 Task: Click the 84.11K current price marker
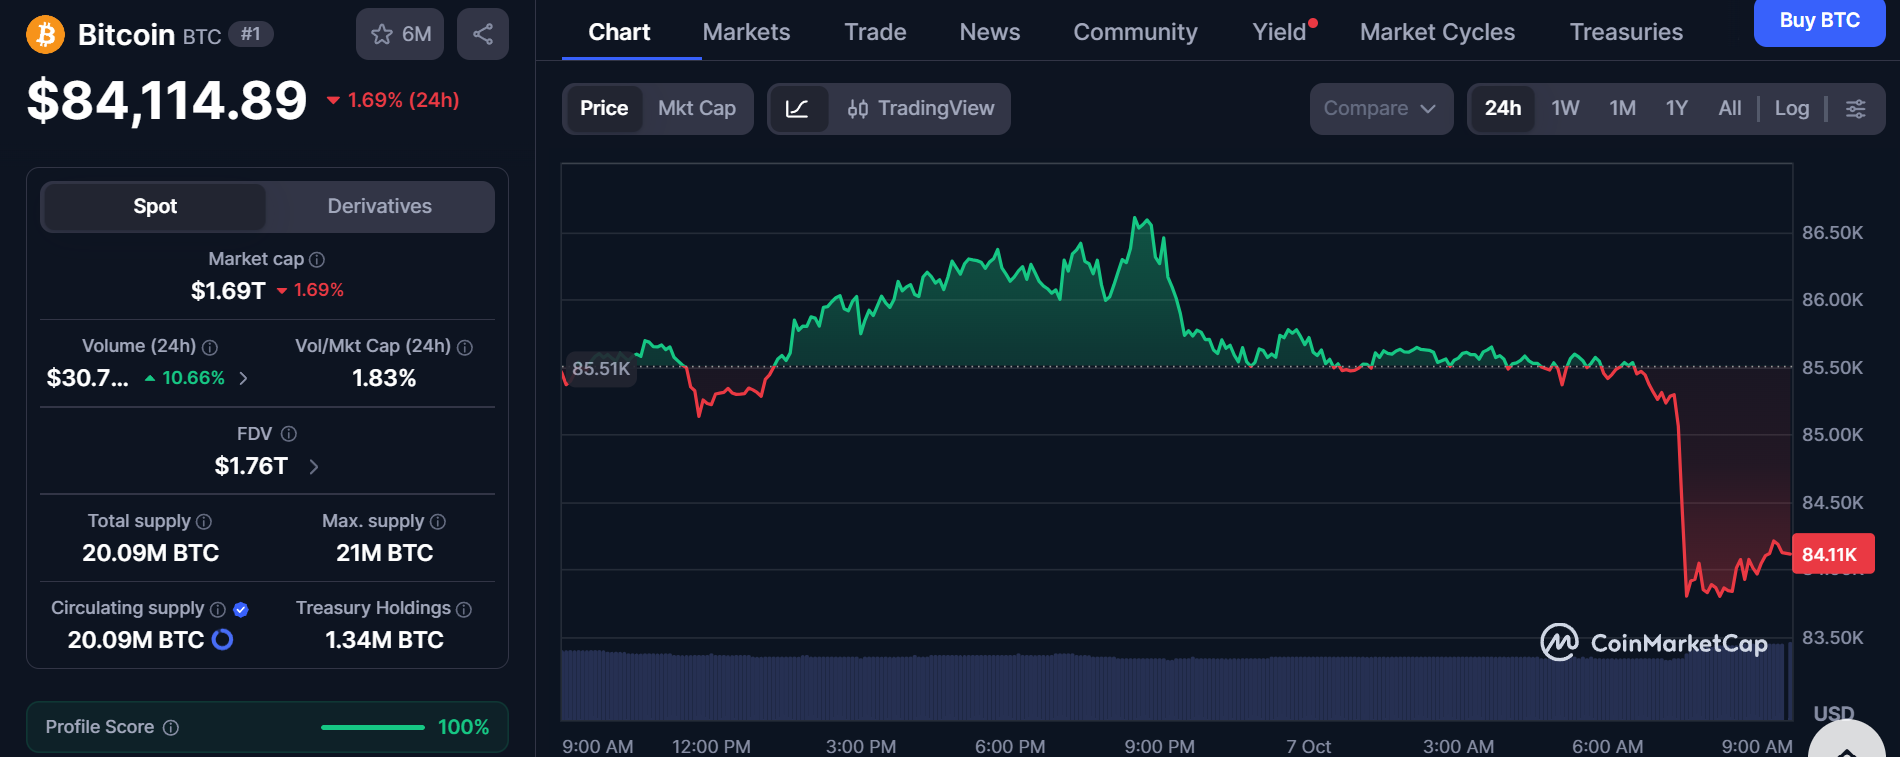[x=1832, y=554]
